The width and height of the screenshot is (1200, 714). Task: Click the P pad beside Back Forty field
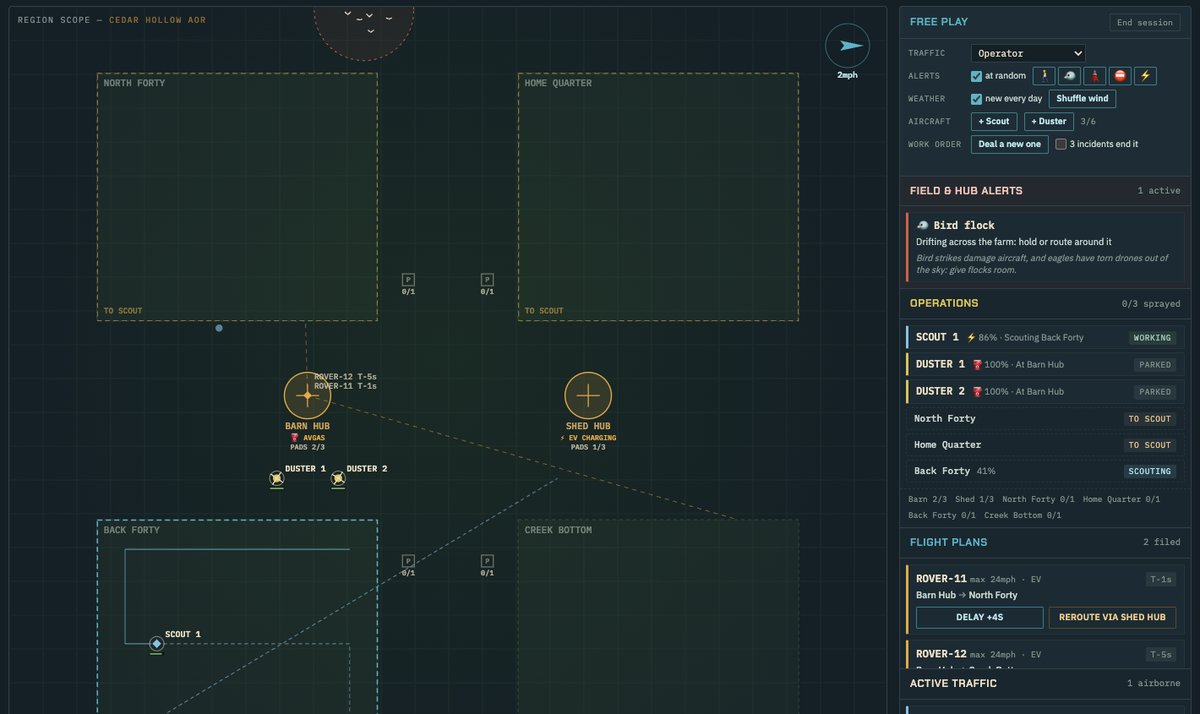(x=408, y=561)
